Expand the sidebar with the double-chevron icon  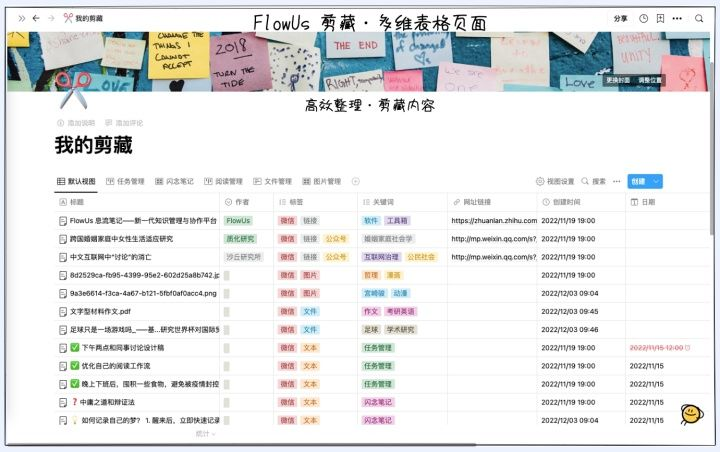click(x=22, y=18)
